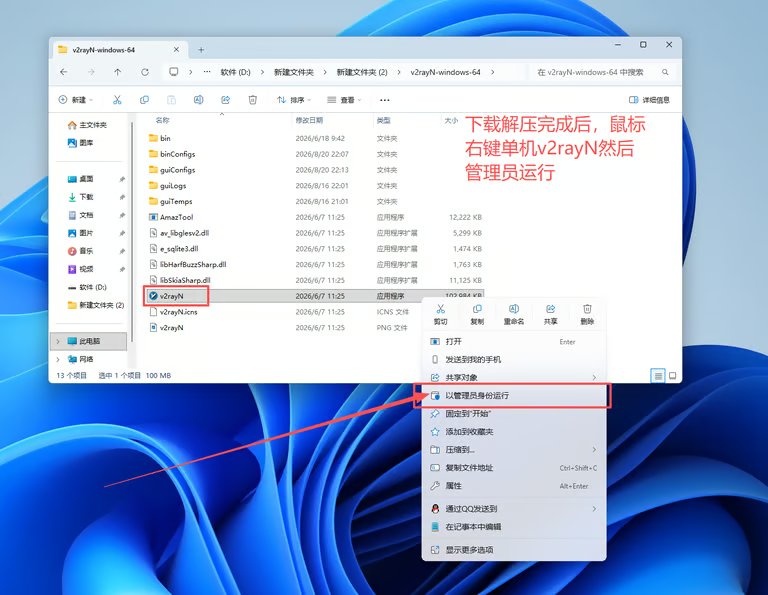Toggle the 详细信息 details pane
Viewport: 768px width, 595px height.
tap(649, 100)
